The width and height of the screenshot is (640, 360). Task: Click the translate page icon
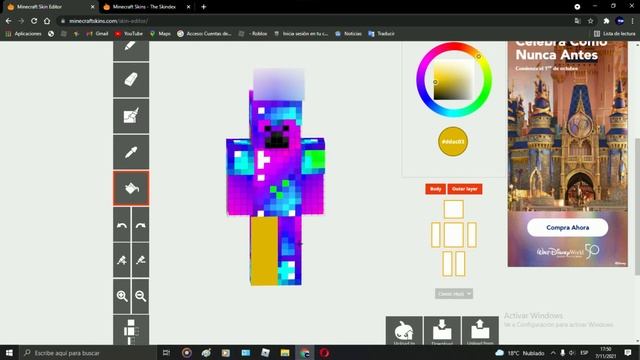(577, 21)
